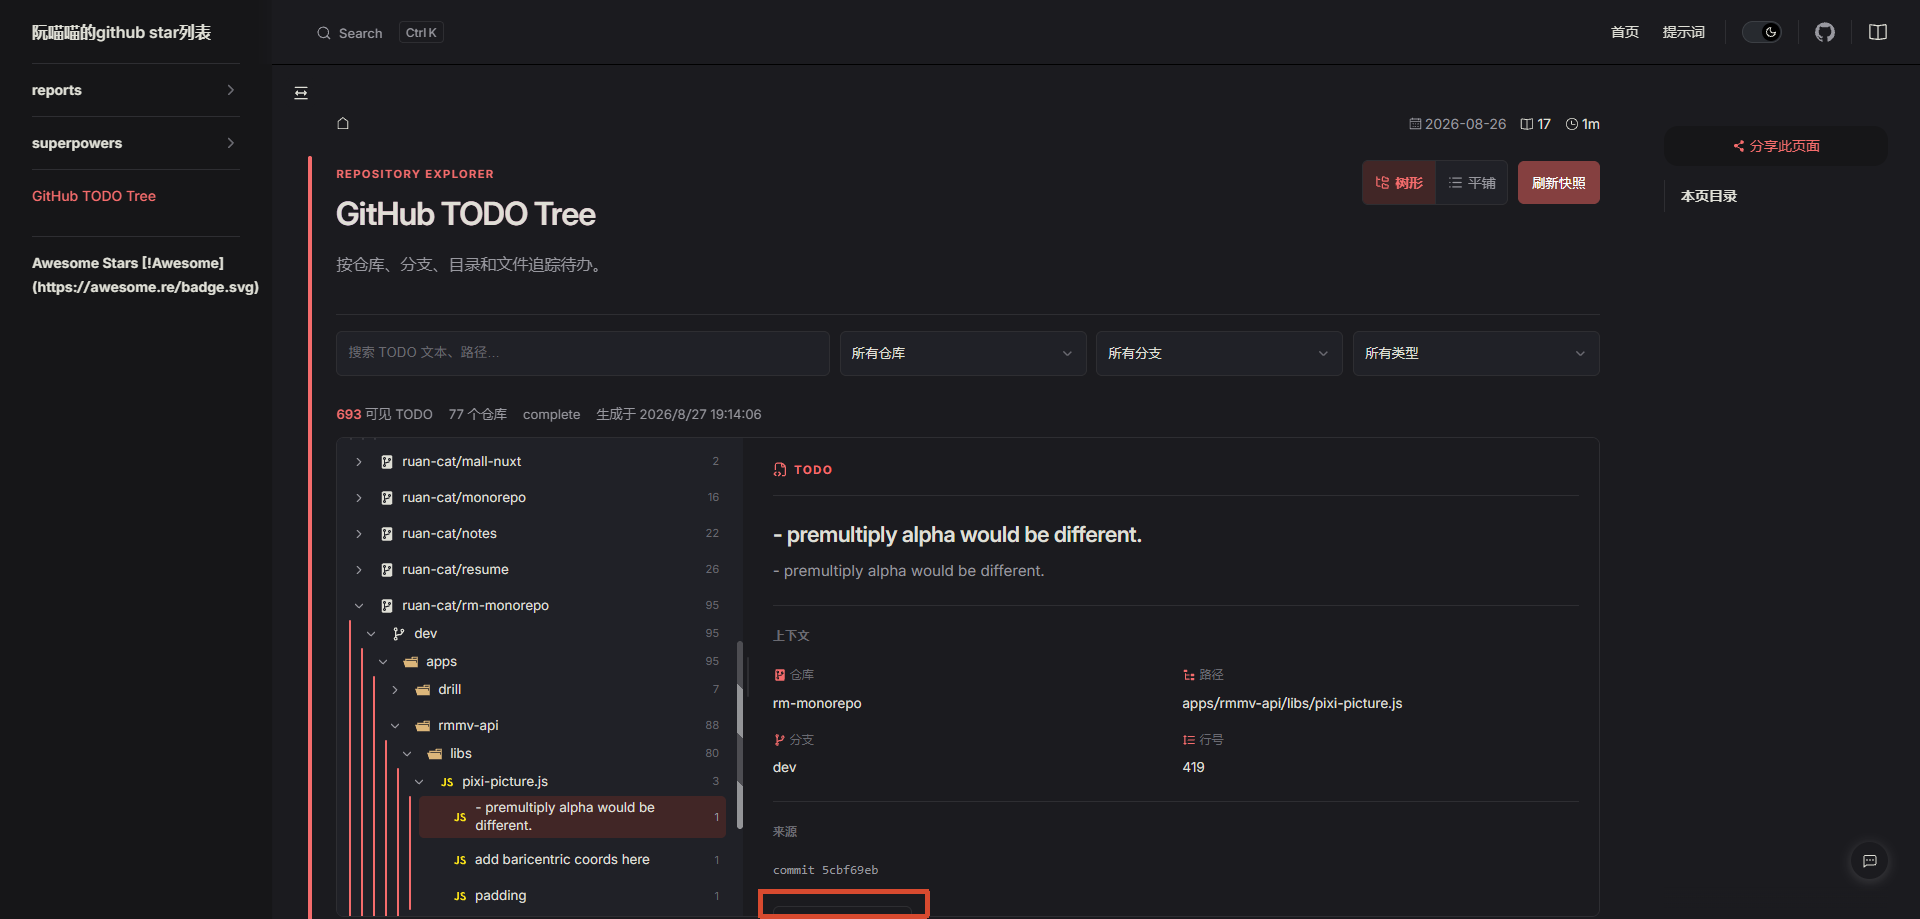Screen dimensions: 1920x919
Task: Open 首页 navigation link
Action: click(1625, 32)
